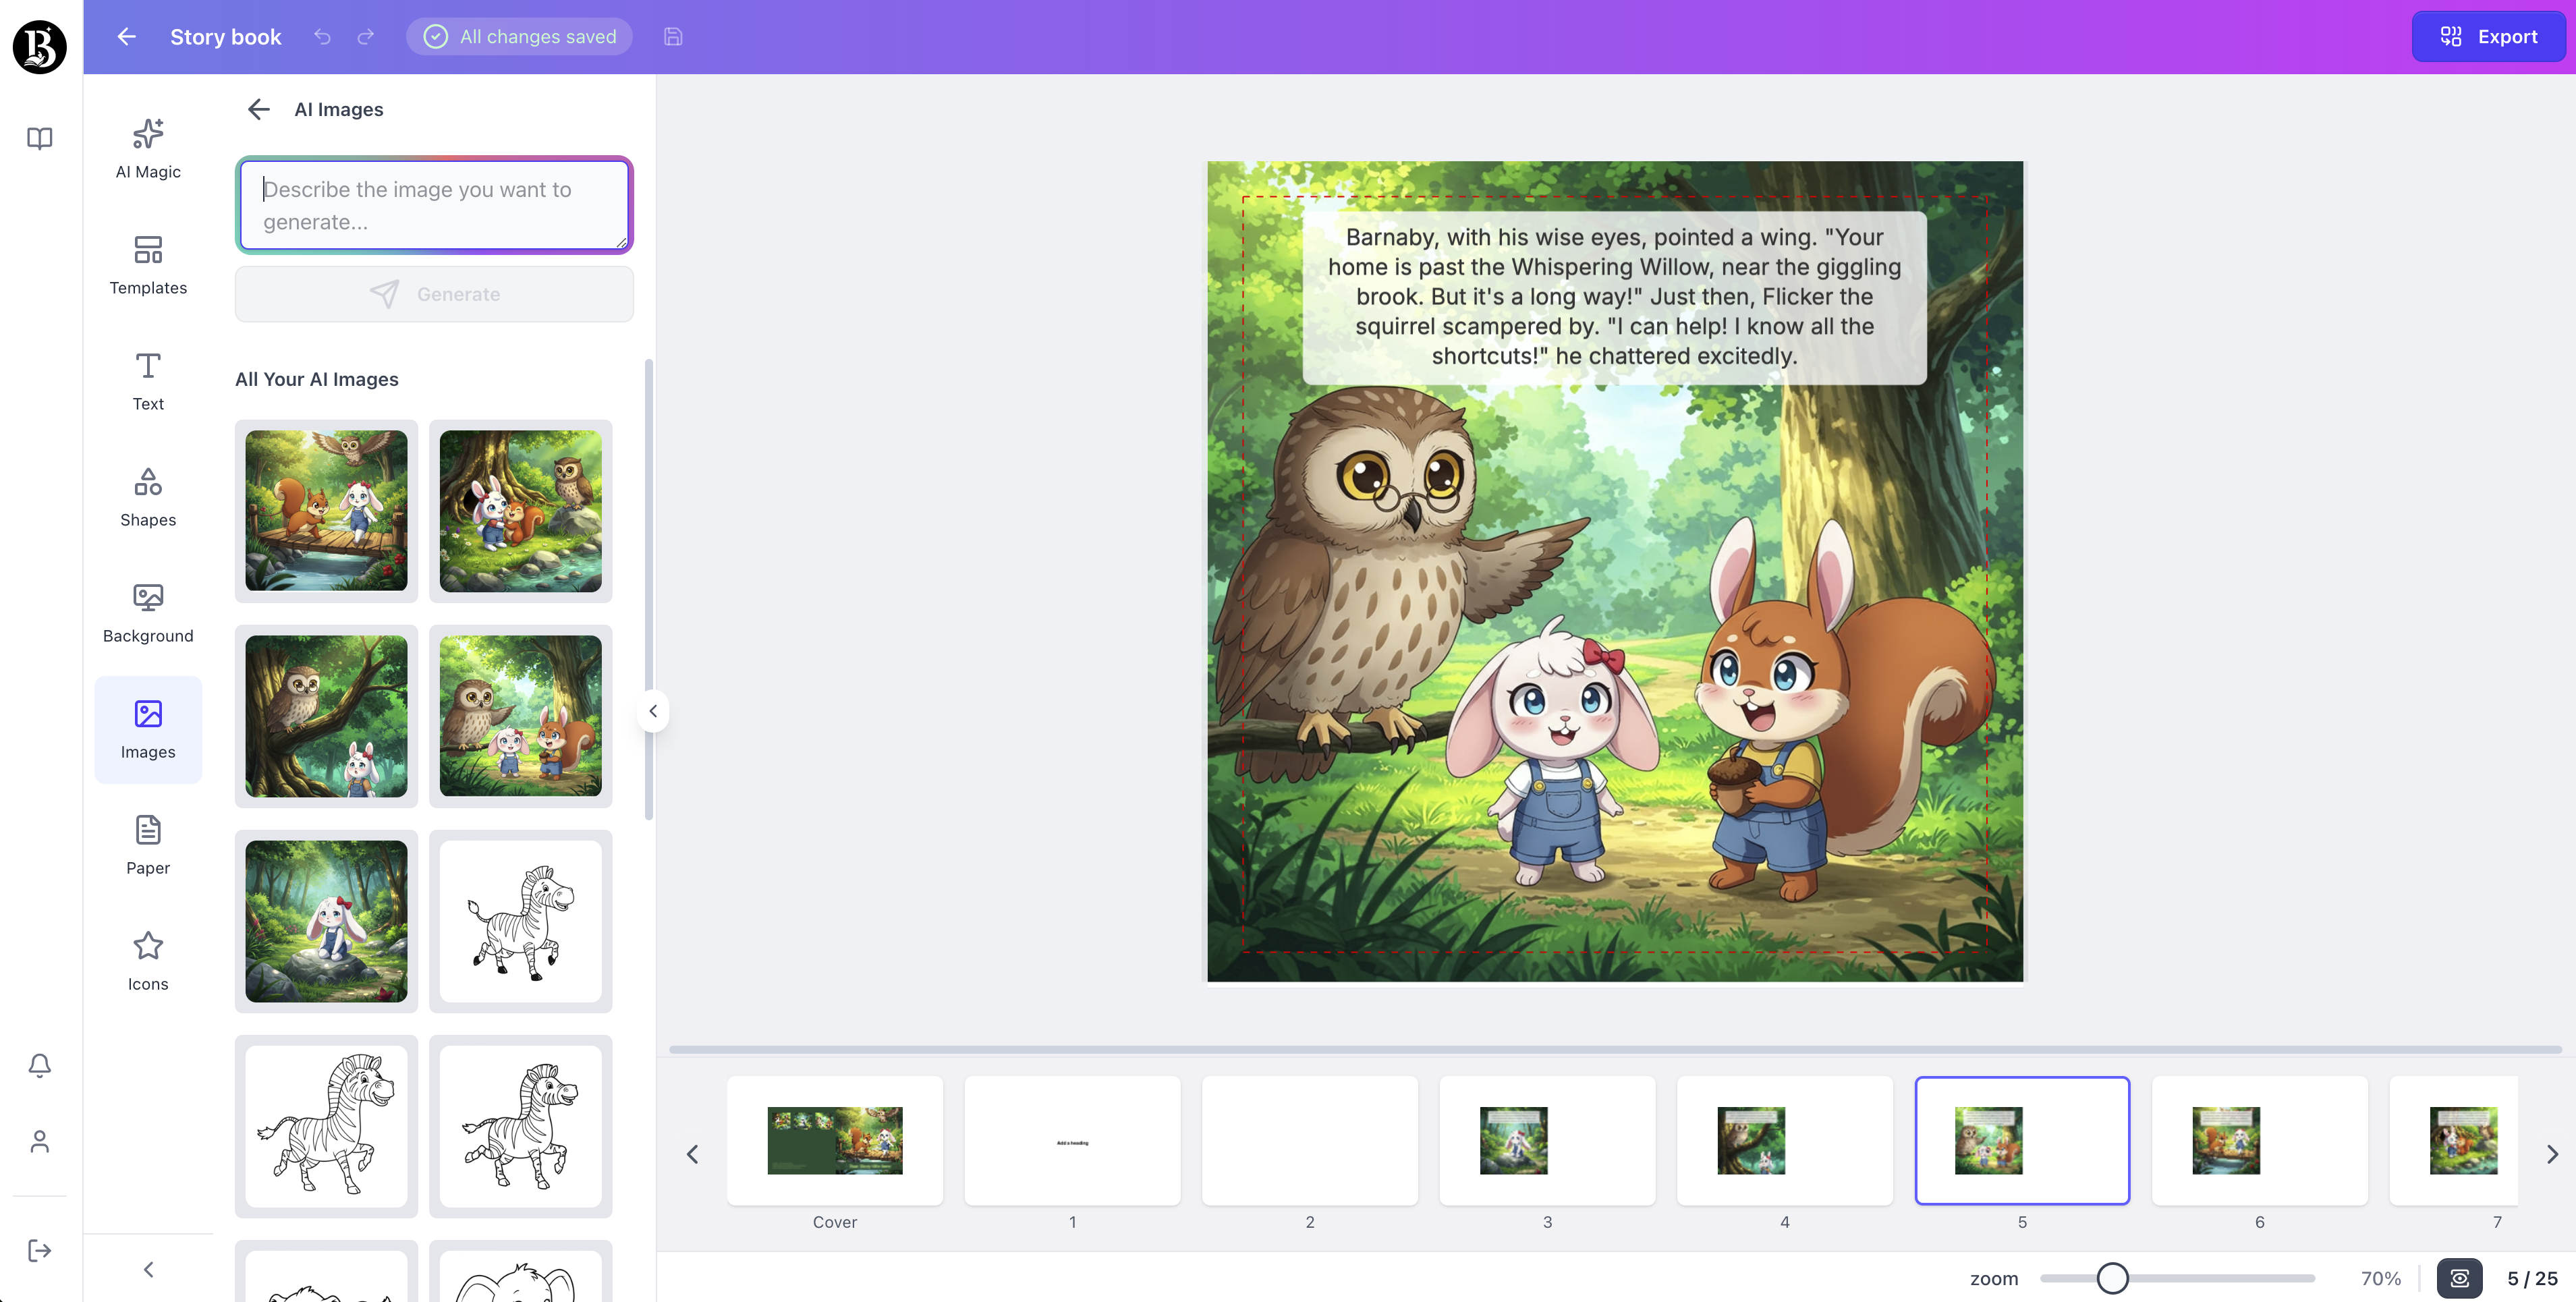Open the Templates panel

pos(147,265)
